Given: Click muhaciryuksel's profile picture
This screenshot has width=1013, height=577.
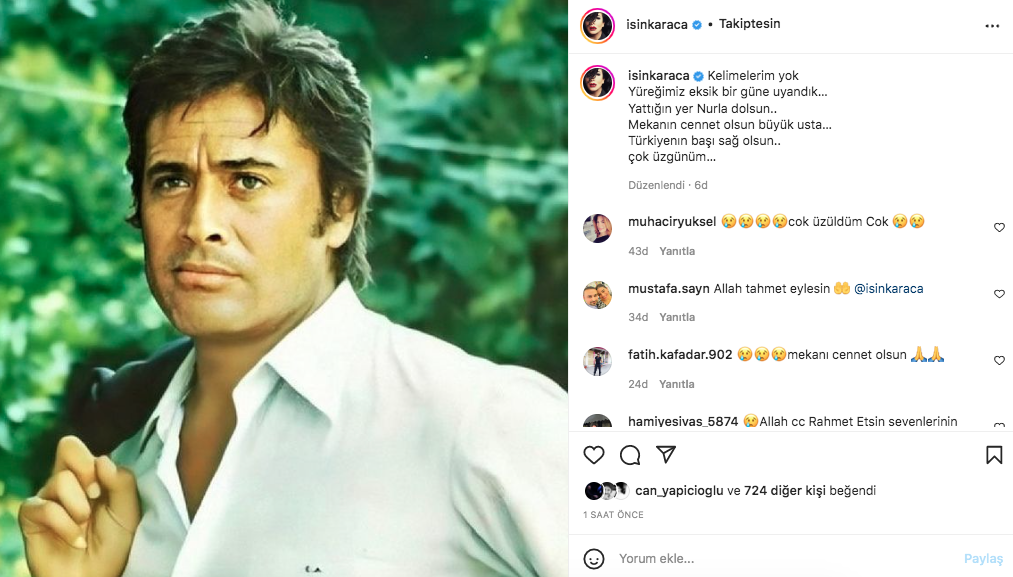Looking at the screenshot, I should tap(597, 228).
